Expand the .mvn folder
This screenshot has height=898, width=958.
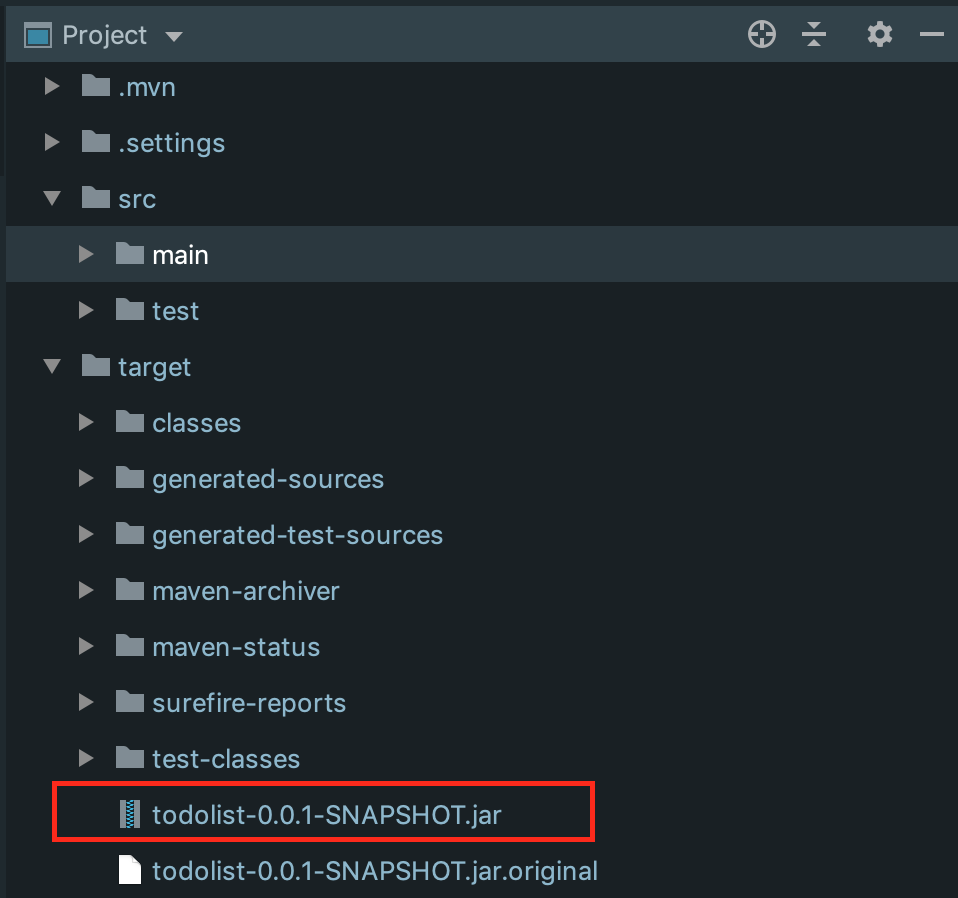click(x=53, y=86)
